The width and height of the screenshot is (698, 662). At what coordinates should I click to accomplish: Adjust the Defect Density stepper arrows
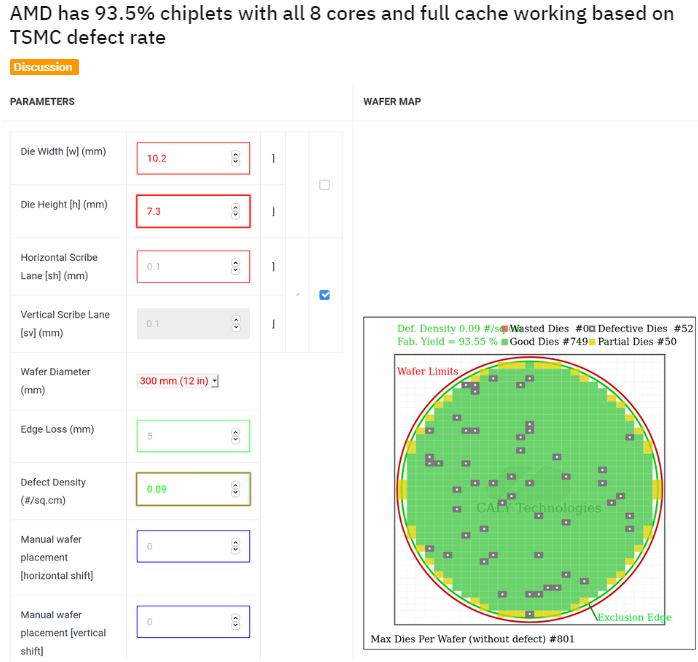click(235, 489)
